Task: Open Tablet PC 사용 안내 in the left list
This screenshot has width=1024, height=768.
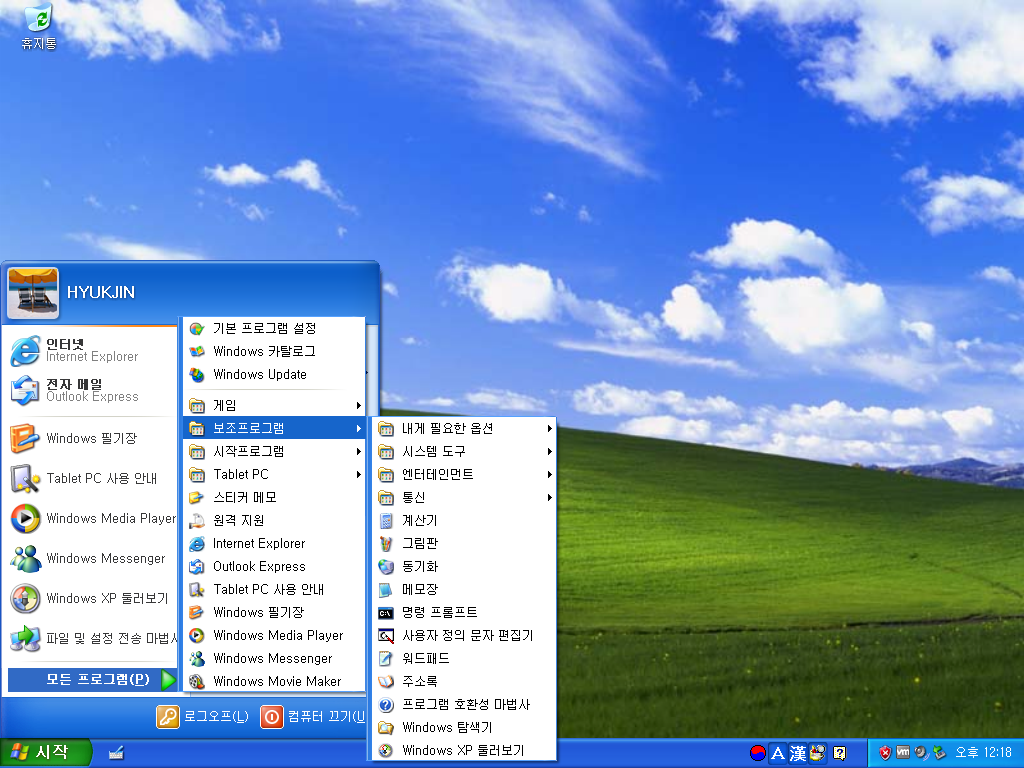Action: pos(91,478)
